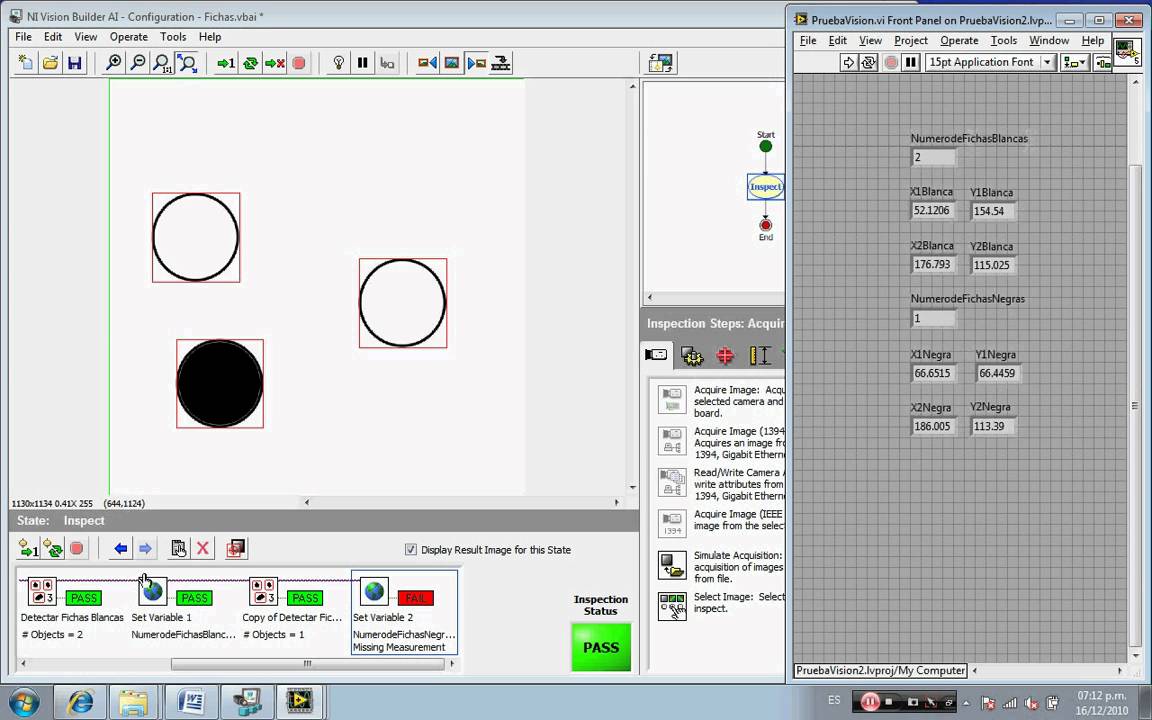1152x720 pixels.
Task: Open the 15pt Application Font dropdown
Action: click(x=990, y=62)
